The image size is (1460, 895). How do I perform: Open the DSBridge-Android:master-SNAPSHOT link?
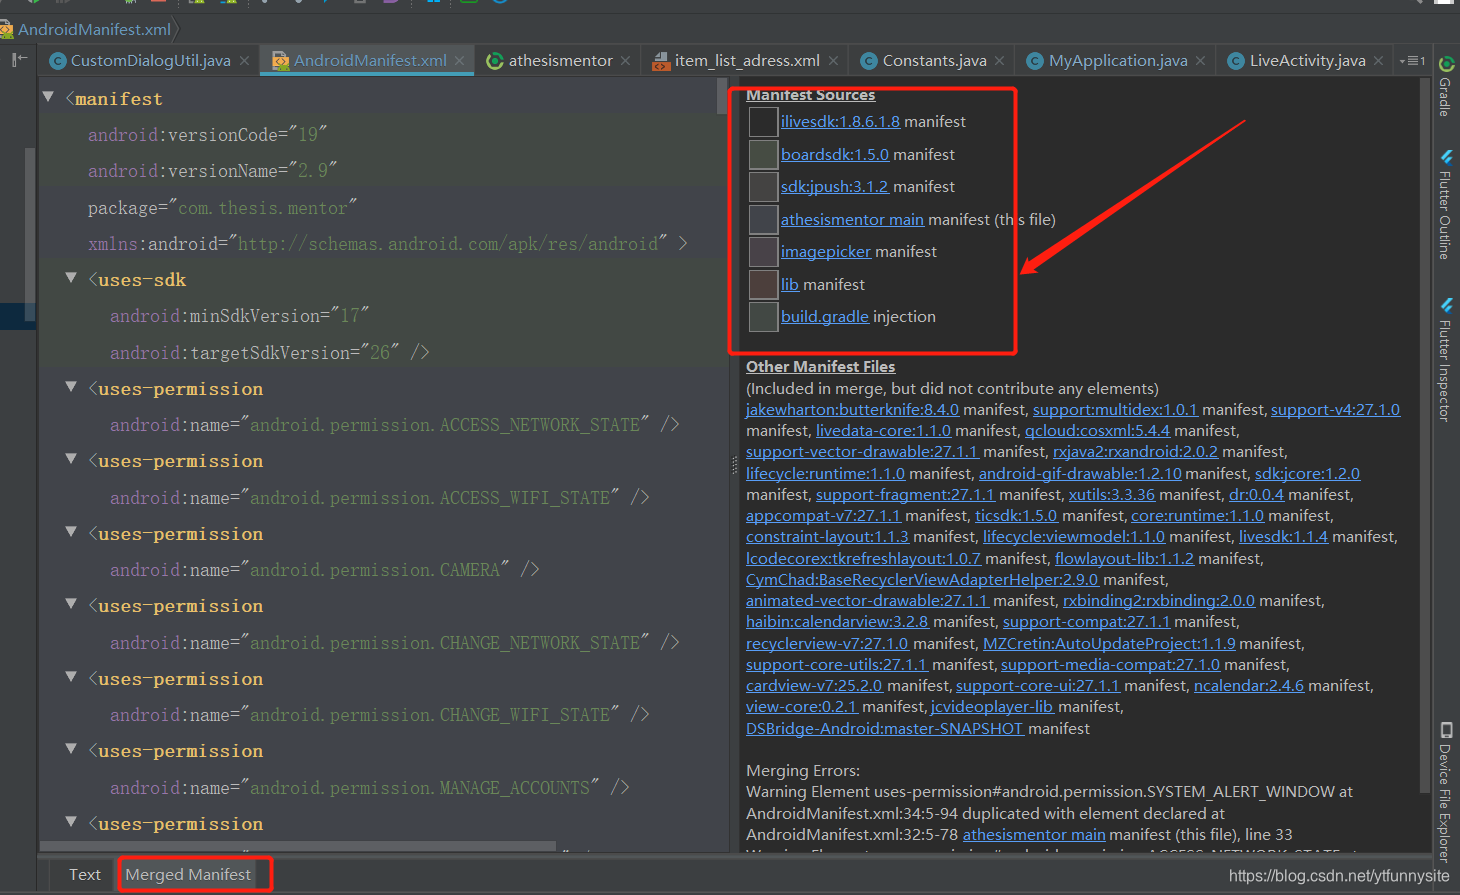[885, 729]
